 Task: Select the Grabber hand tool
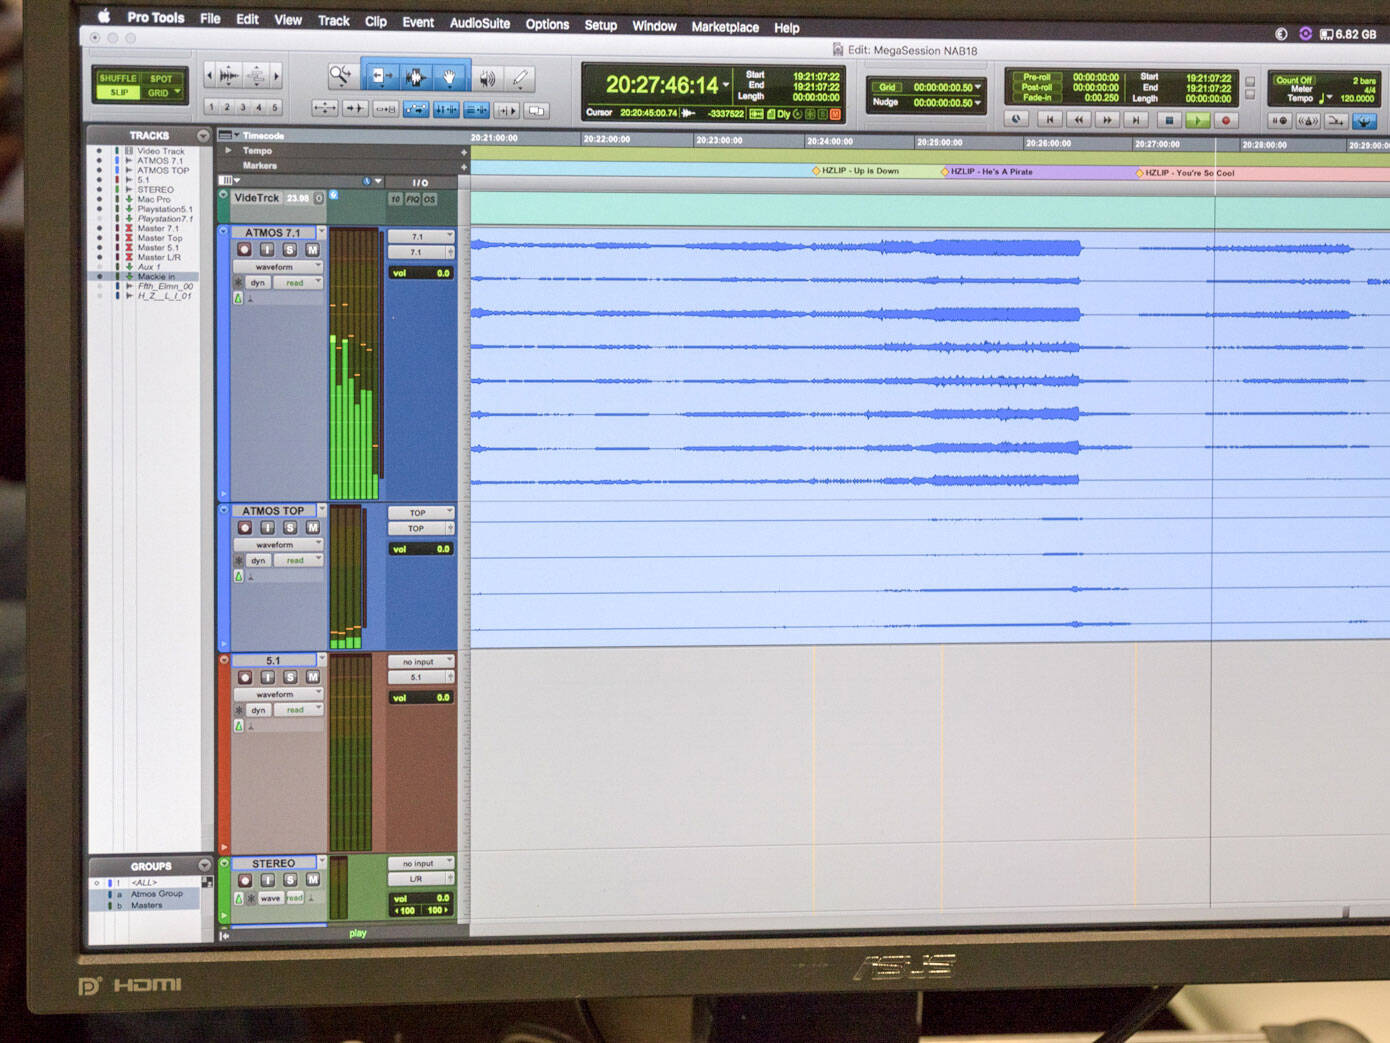(450, 77)
